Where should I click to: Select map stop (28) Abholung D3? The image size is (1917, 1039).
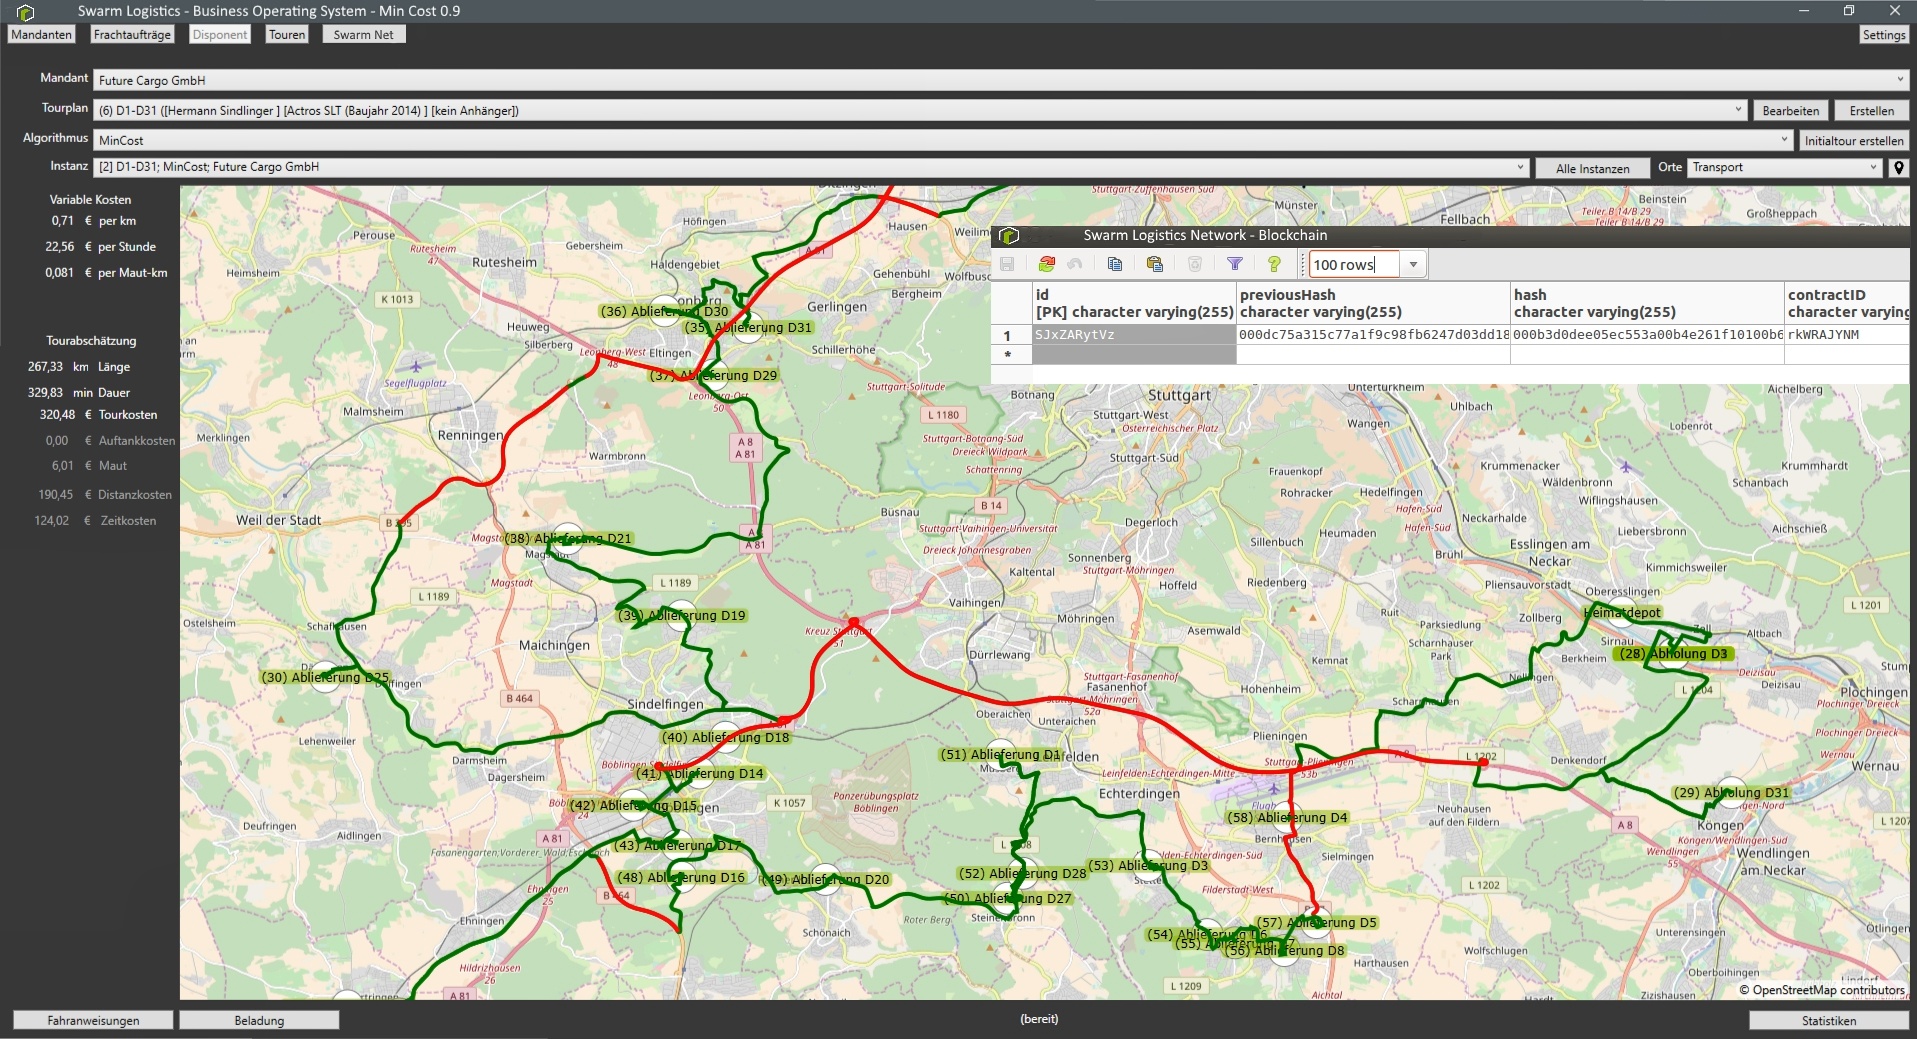tap(1673, 654)
